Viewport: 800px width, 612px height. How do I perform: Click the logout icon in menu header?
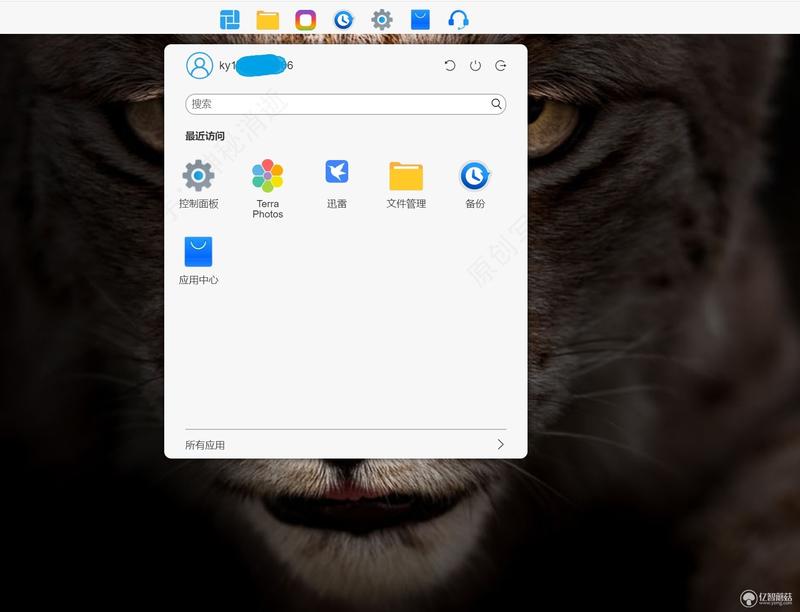tap(501, 65)
